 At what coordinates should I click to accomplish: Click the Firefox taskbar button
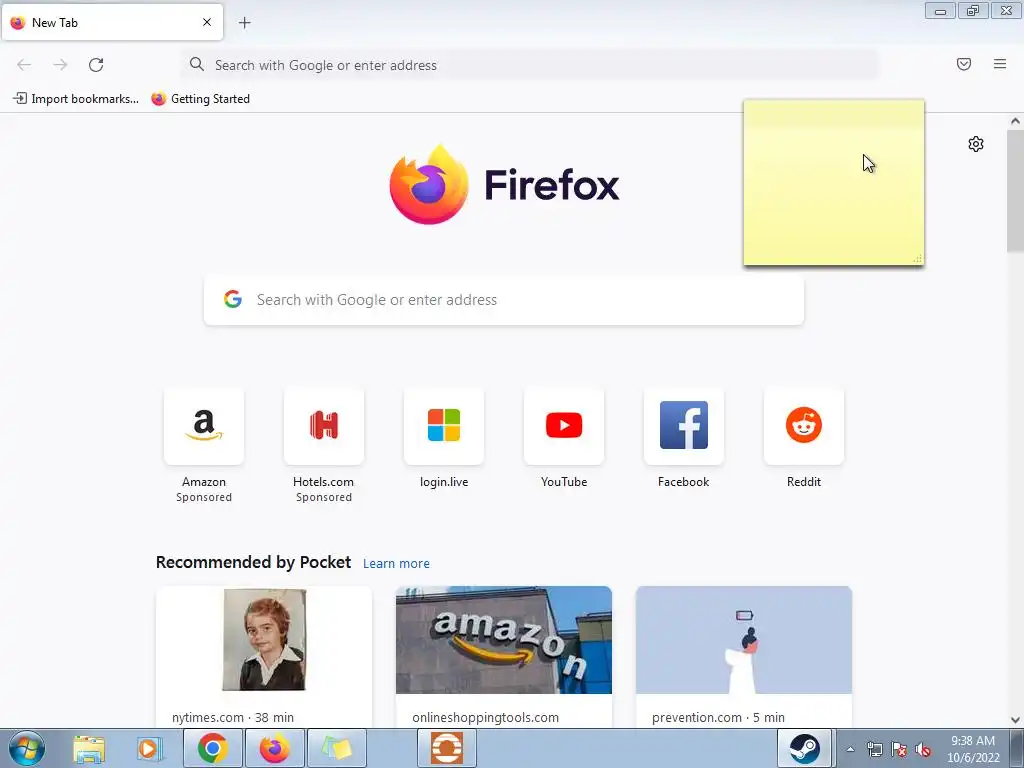point(274,748)
